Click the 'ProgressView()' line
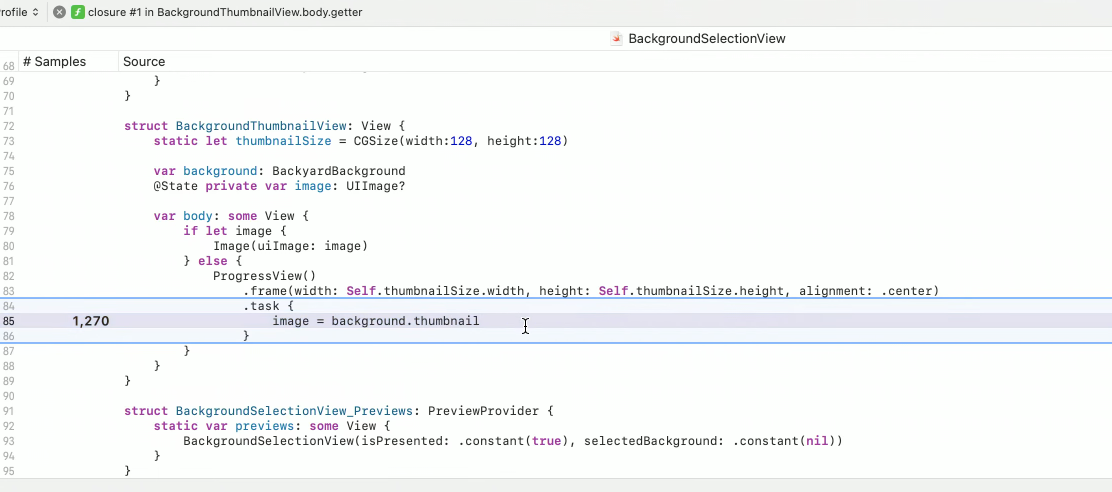This screenshot has height=492, width=1112. tap(265, 276)
